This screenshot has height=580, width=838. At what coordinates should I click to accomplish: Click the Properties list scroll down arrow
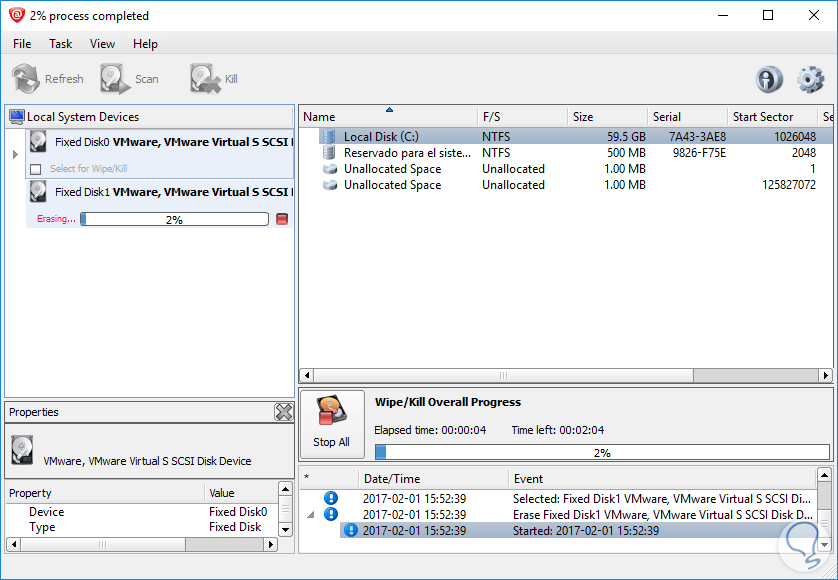click(285, 530)
